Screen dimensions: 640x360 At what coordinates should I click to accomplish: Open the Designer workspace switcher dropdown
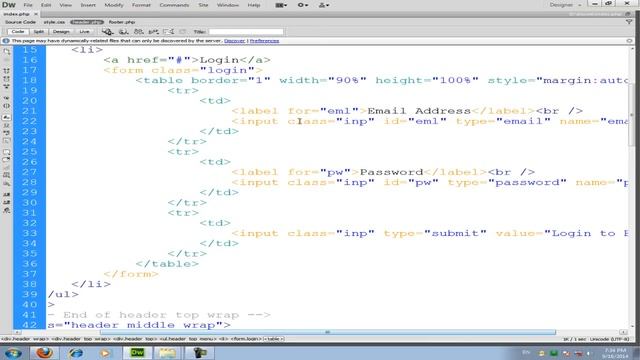pos(565,5)
